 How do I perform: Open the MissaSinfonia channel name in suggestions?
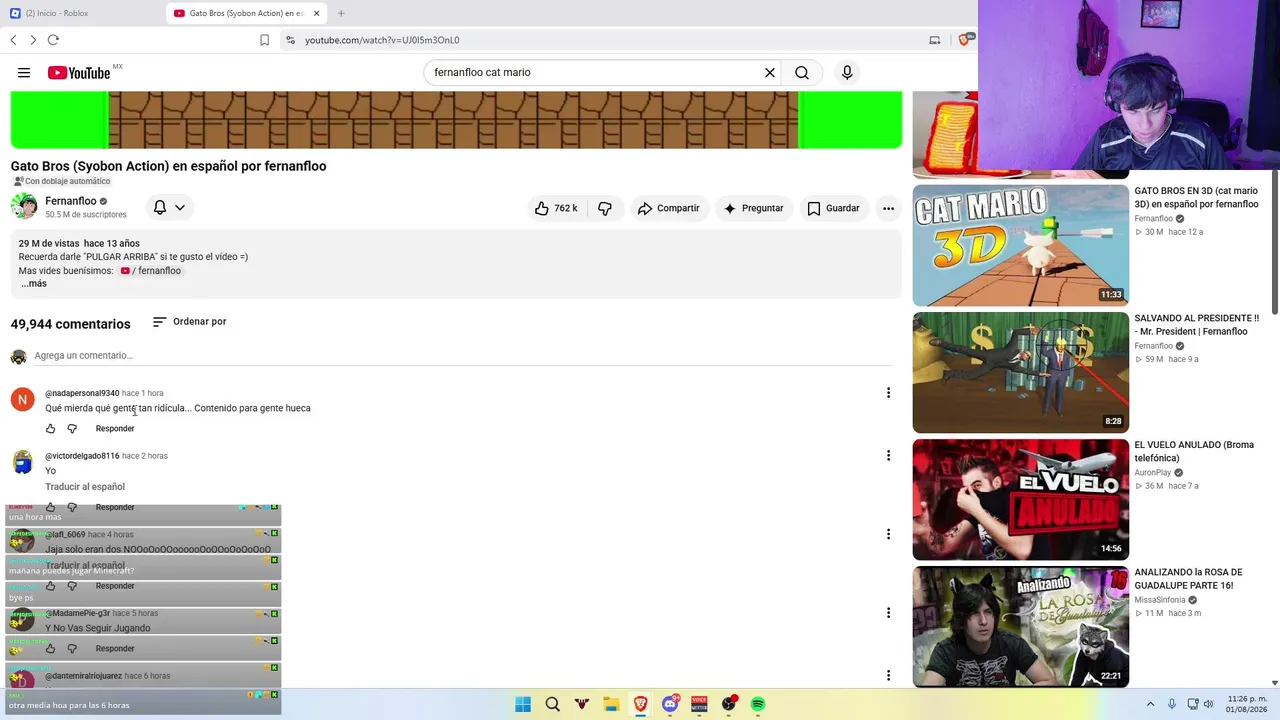[x=1160, y=600]
